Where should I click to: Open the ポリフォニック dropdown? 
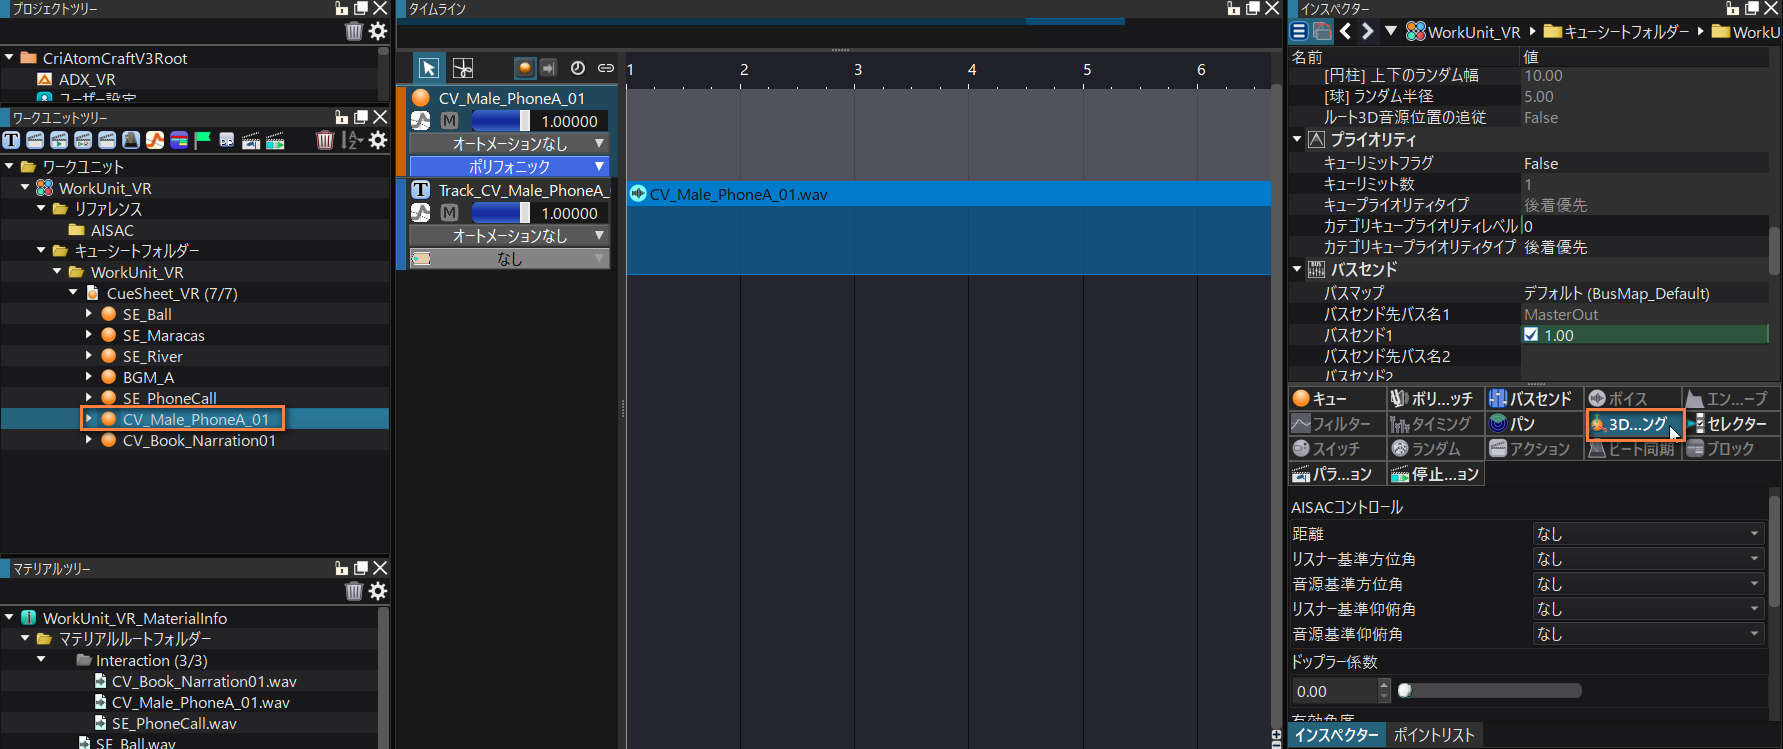click(509, 166)
